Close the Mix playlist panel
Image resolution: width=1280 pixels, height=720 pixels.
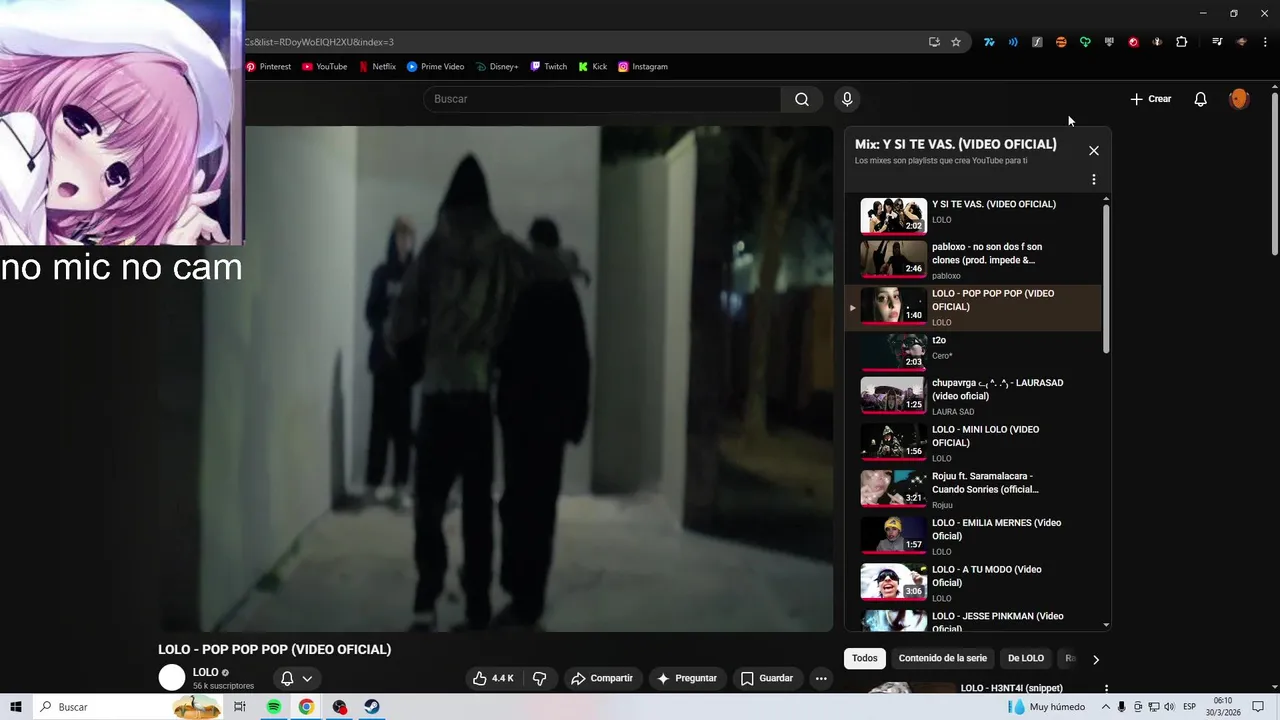1094,151
